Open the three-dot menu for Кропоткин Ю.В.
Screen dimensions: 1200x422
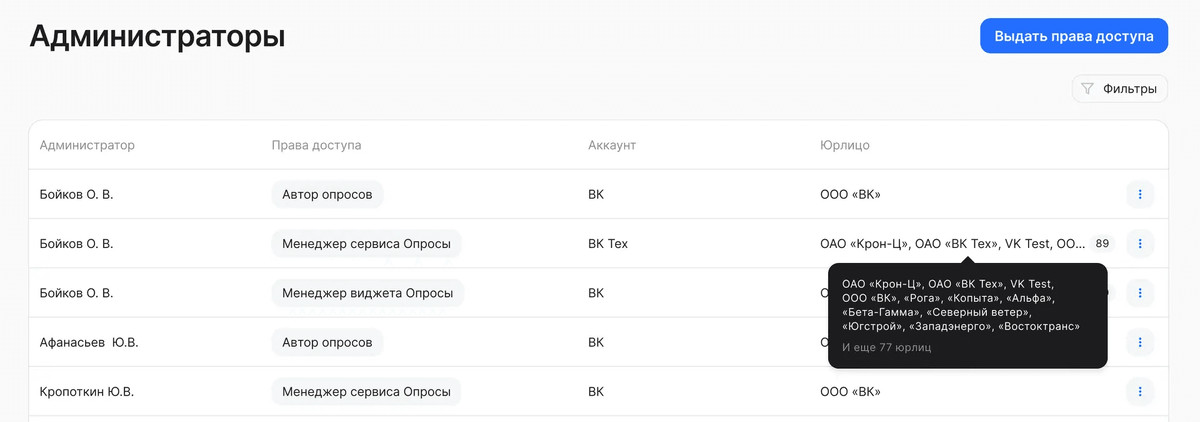point(1140,391)
